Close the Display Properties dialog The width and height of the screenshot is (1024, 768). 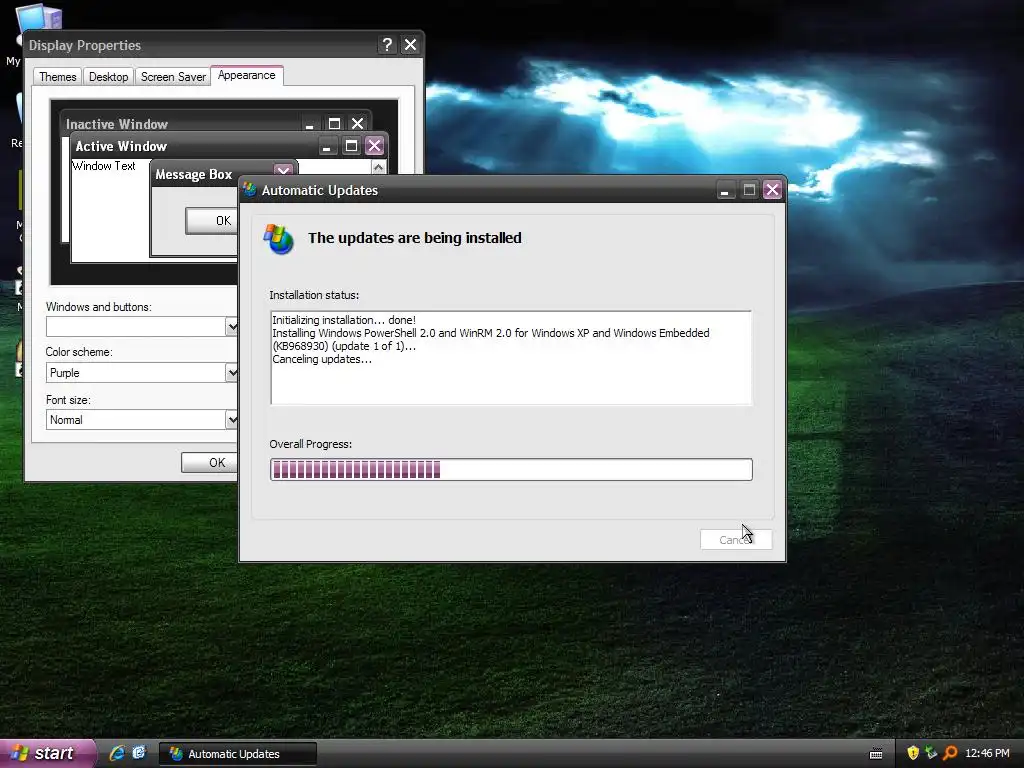pyautogui.click(x=410, y=44)
